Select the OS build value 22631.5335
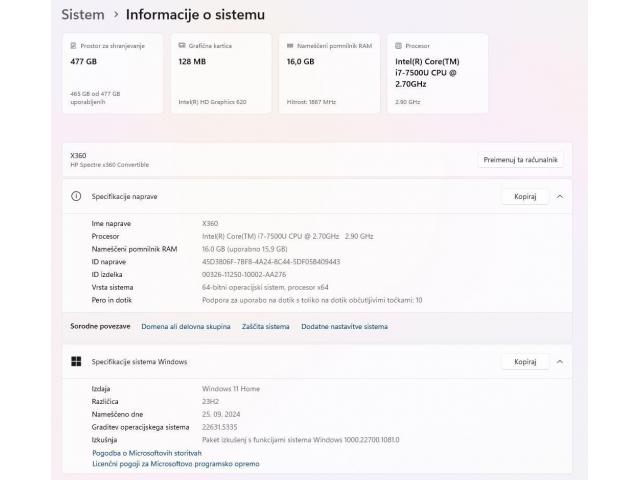The height and width of the screenshot is (480, 640). [220, 427]
